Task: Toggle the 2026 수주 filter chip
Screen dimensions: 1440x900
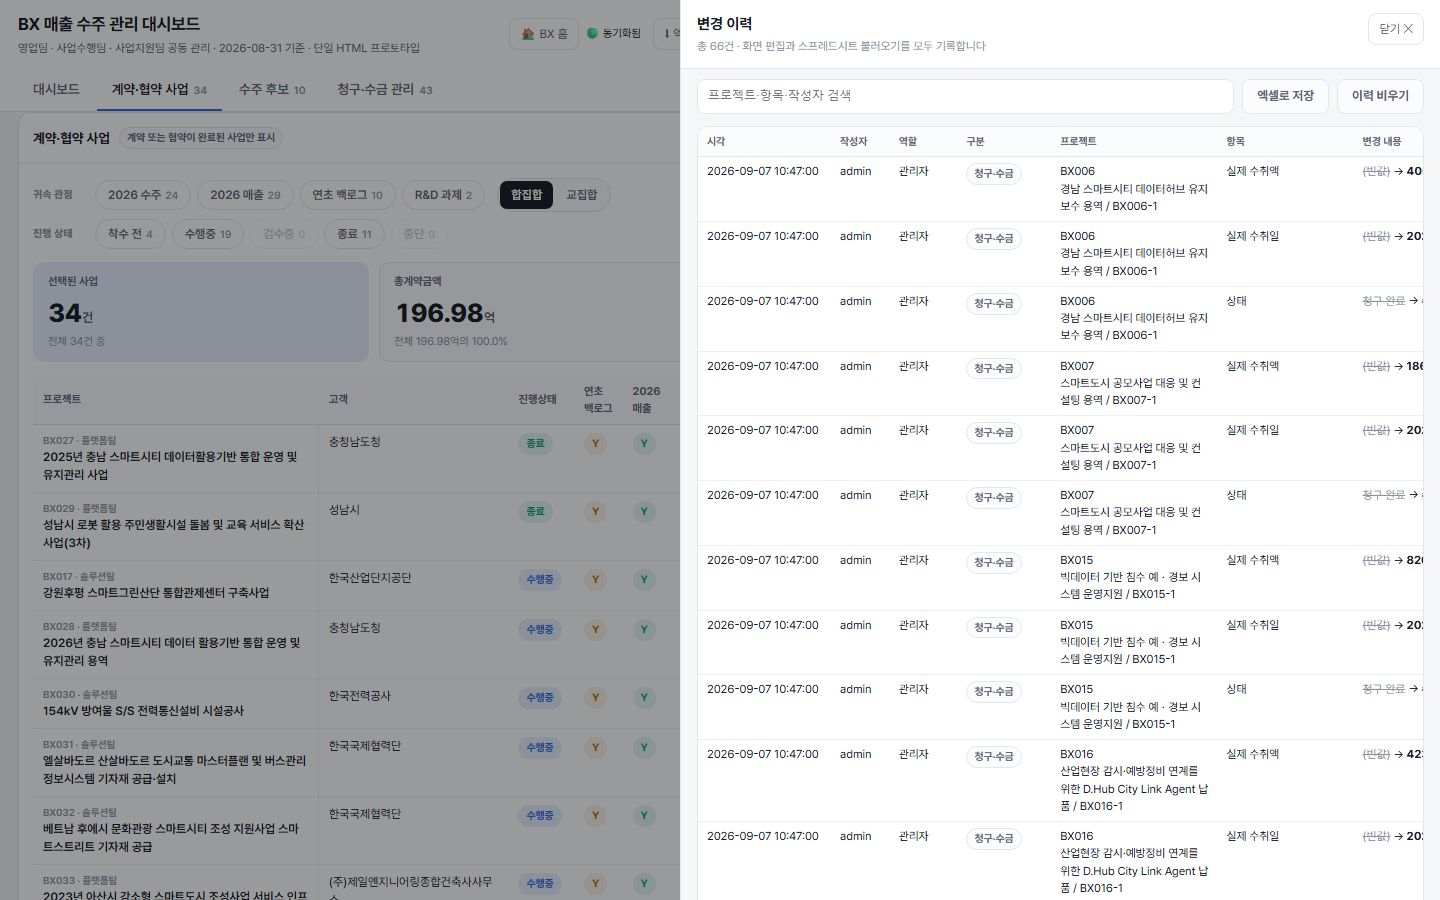Action: pyautogui.click(x=143, y=195)
